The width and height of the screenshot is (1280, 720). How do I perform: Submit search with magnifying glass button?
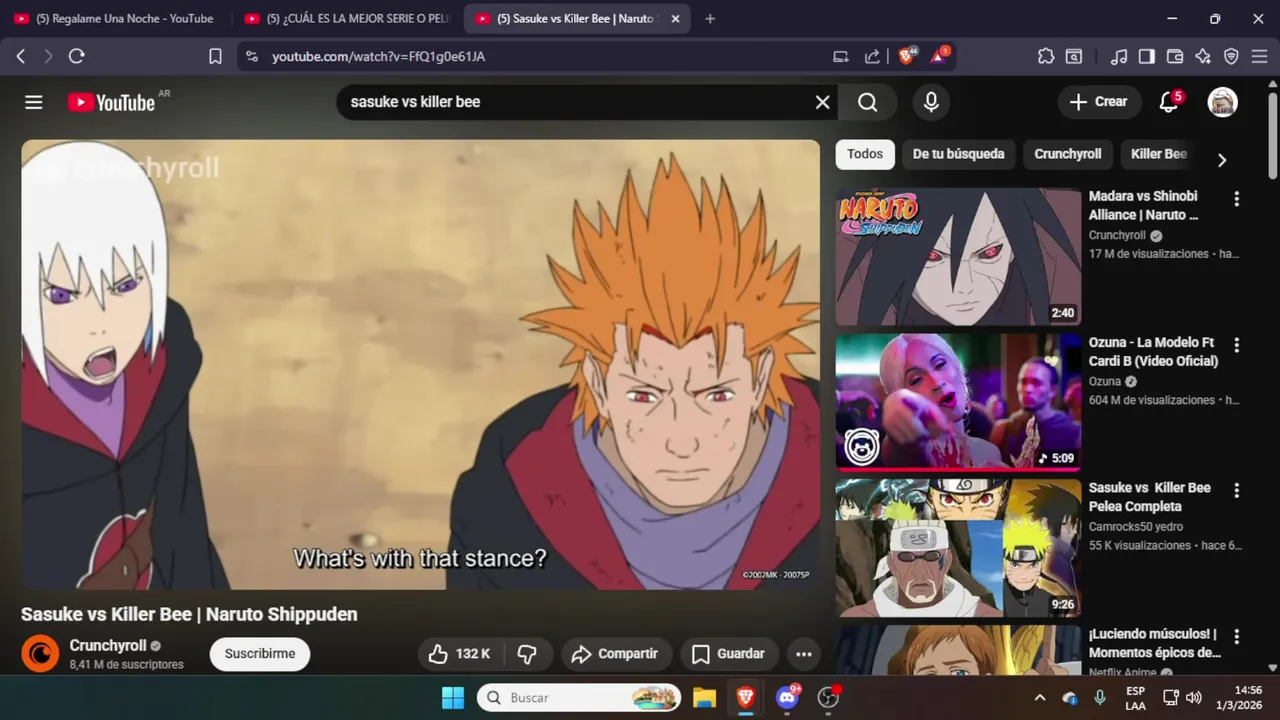tap(867, 102)
